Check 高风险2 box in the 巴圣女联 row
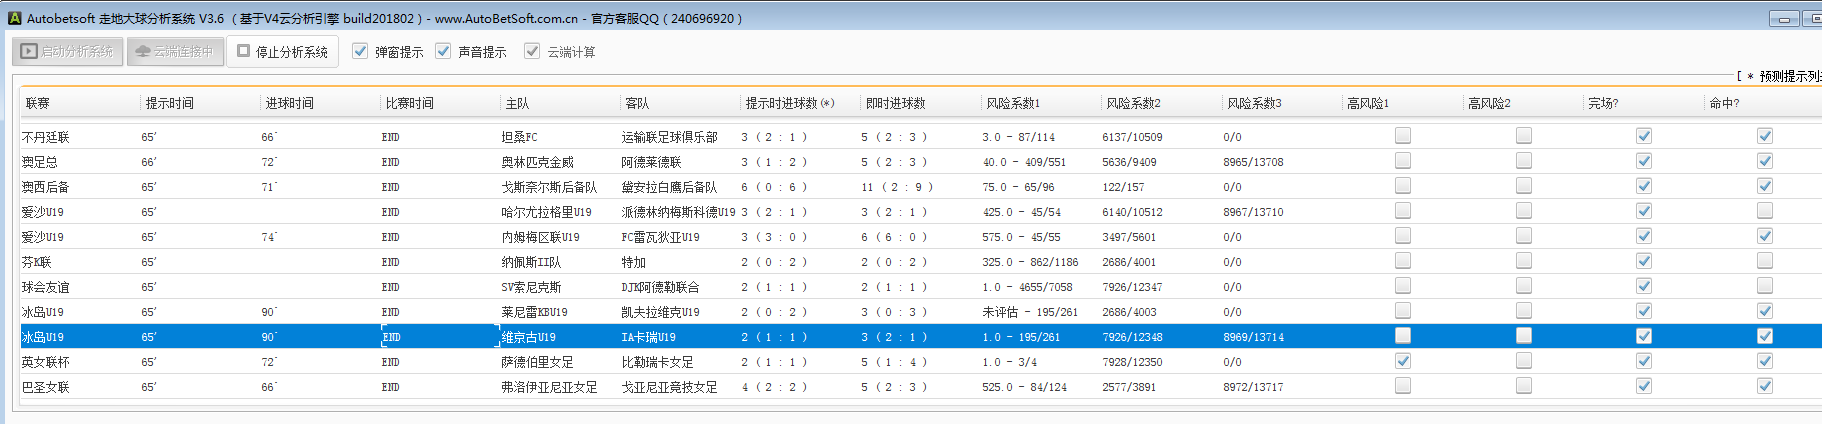The height and width of the screenshot is (424, 1822). click(x=1523, y=386)
